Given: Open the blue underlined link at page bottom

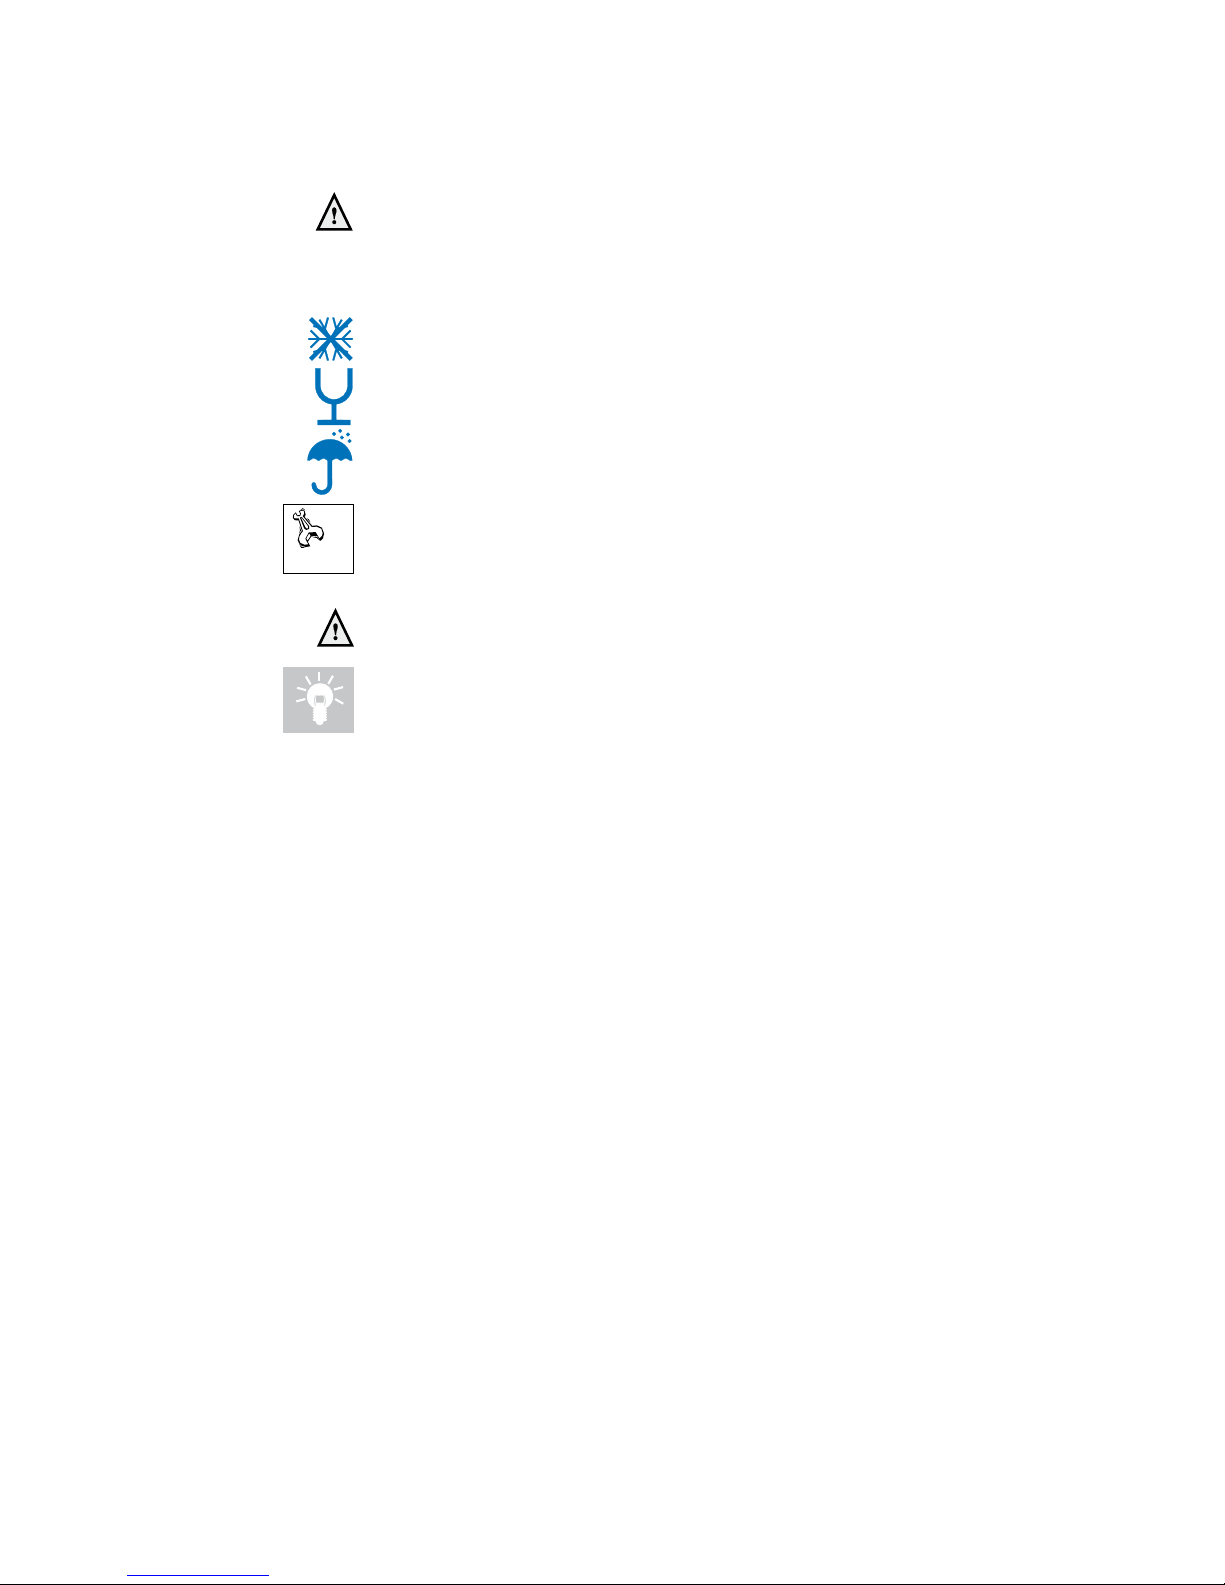Looking at the screenshot, I should (x=198, y=1576).
